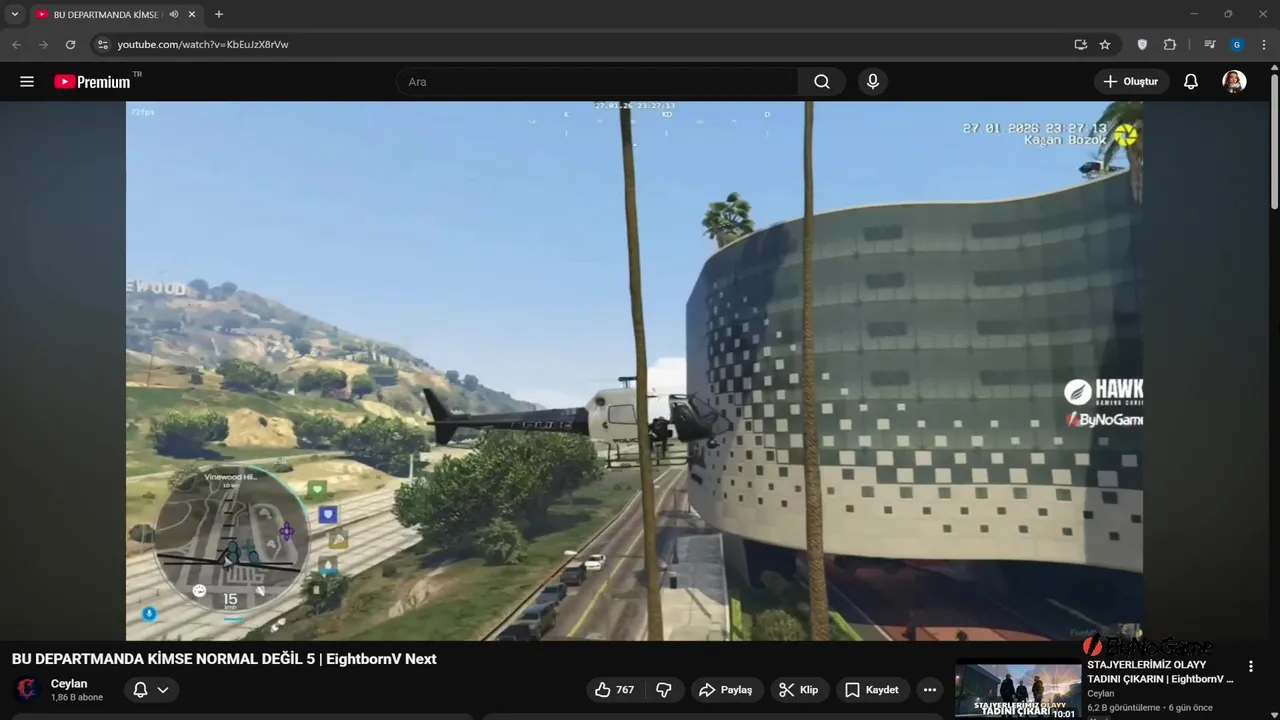Save the video with the Kaydet button
The height and width of the screenshot is (720, 1280).
point(873,690)
